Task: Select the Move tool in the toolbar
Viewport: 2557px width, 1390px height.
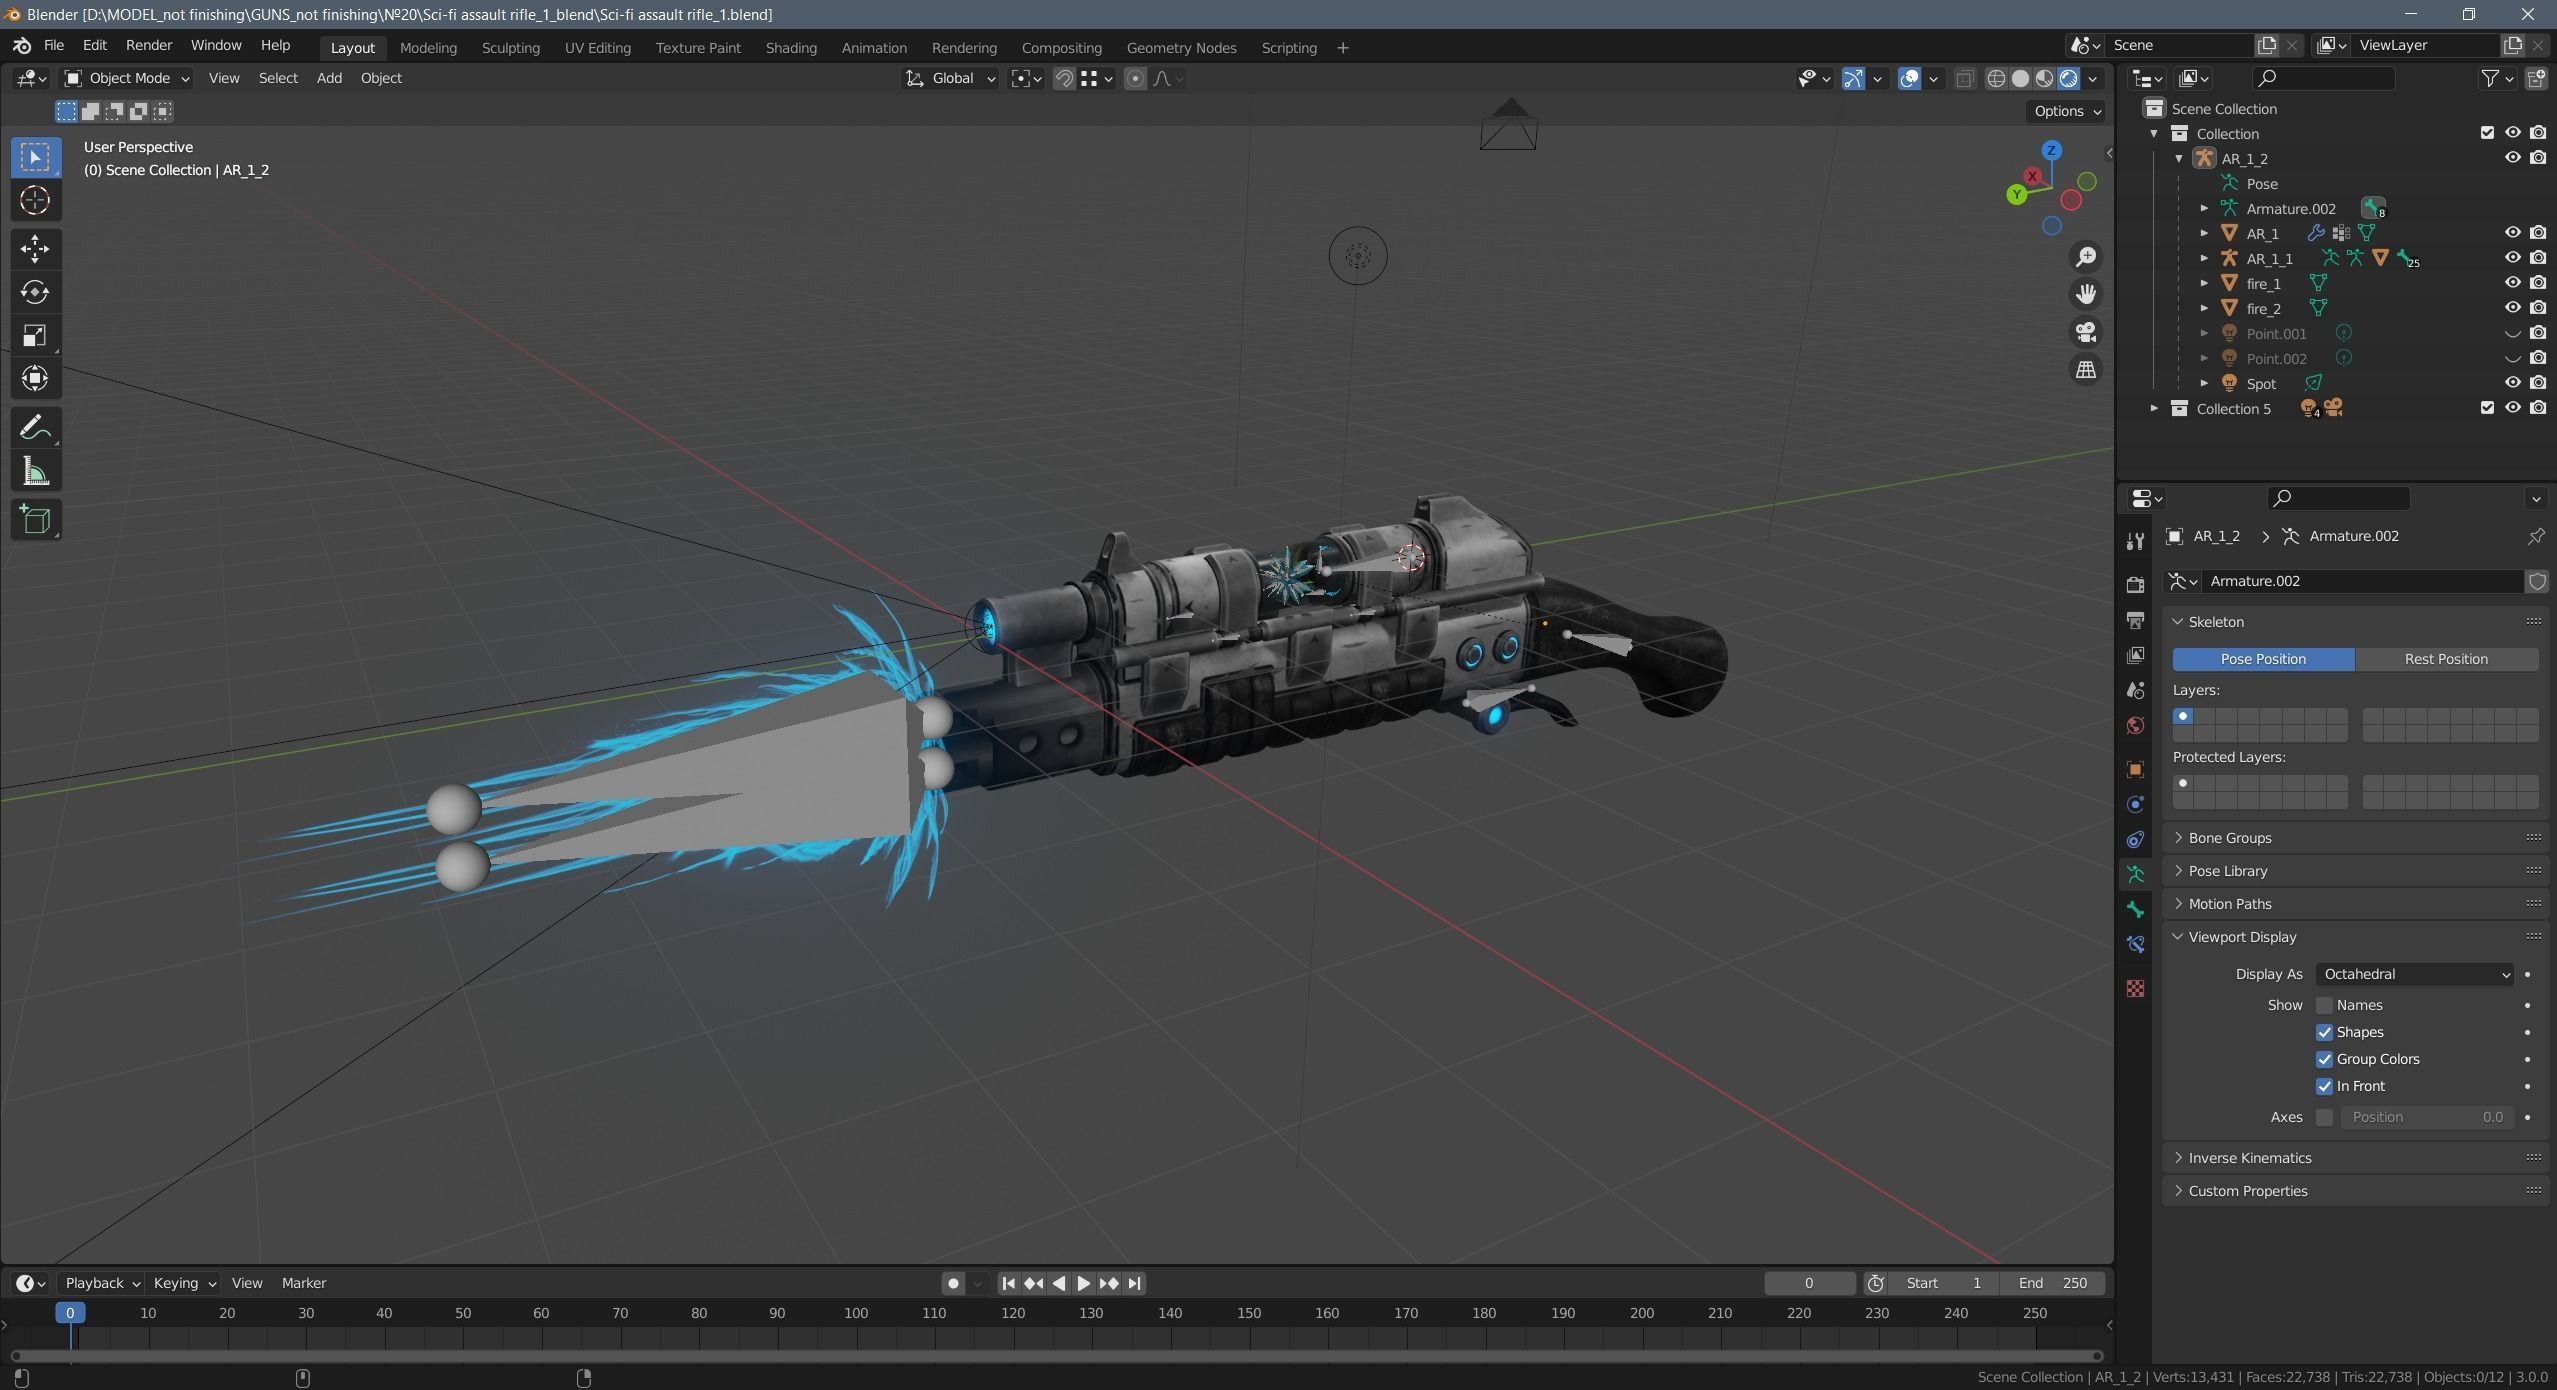Action: click(x=35, y=248)
